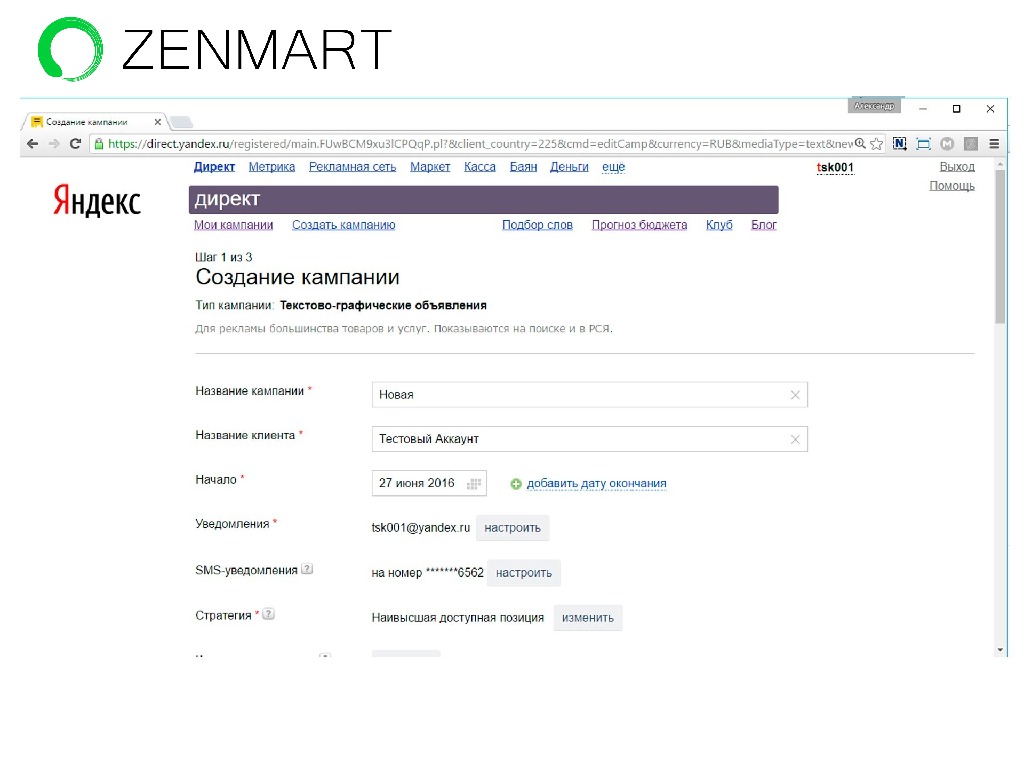Screen dimensions: 1024x768
Task: Click green plus icon for end date
Action: [516, 484]
